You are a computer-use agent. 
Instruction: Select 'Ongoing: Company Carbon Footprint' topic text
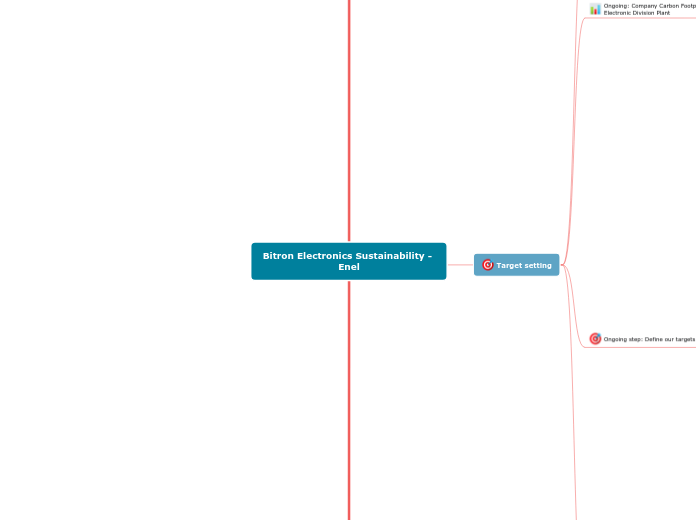tap(649, 9)
